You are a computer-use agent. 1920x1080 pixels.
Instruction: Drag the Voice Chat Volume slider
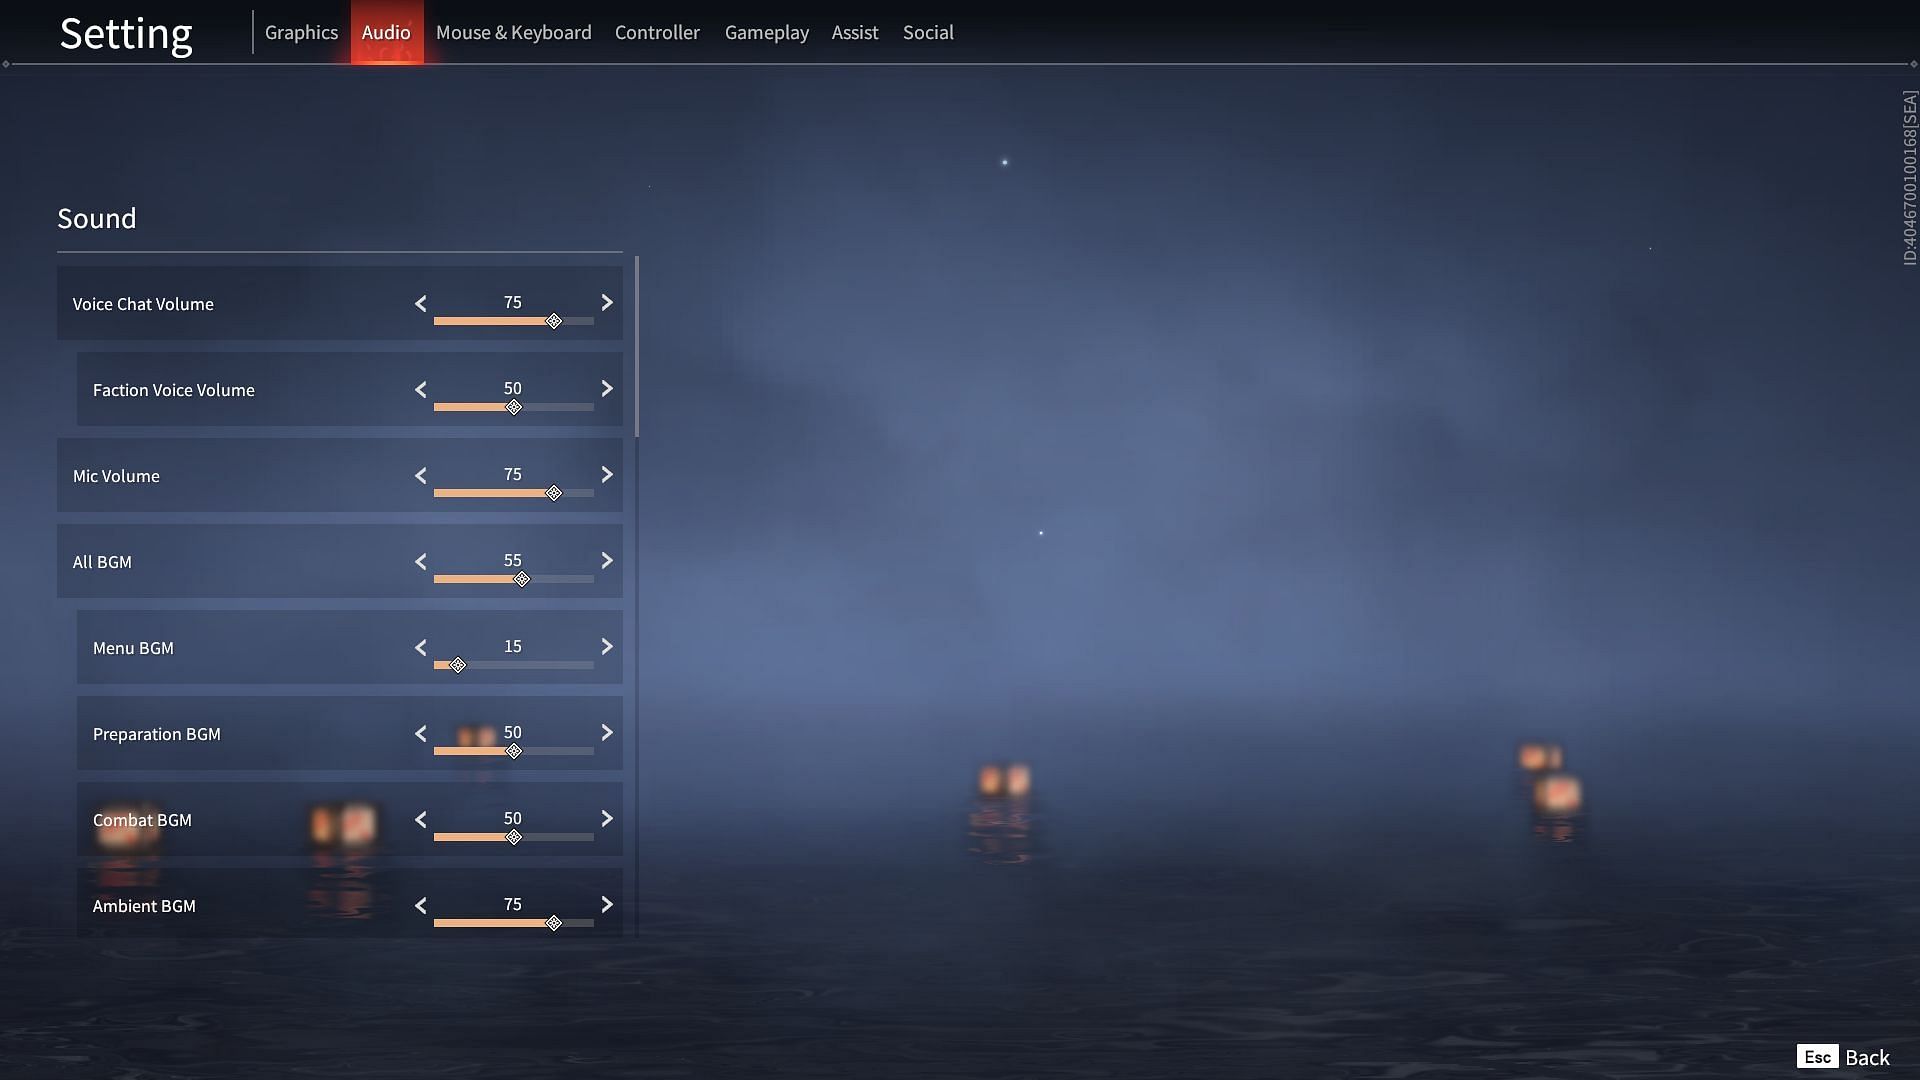(x=554, y=320)
